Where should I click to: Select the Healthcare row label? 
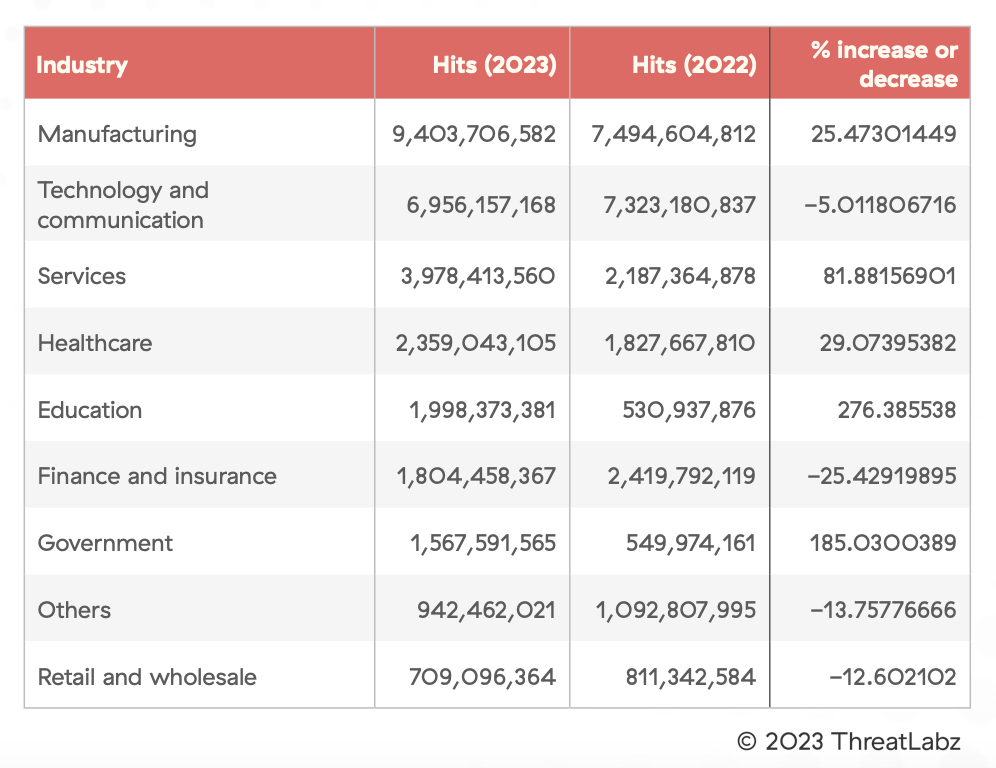[95, 343]
